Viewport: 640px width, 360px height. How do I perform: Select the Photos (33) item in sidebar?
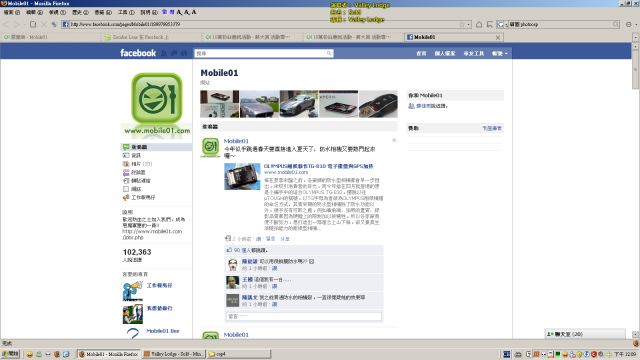click(156, 164)
